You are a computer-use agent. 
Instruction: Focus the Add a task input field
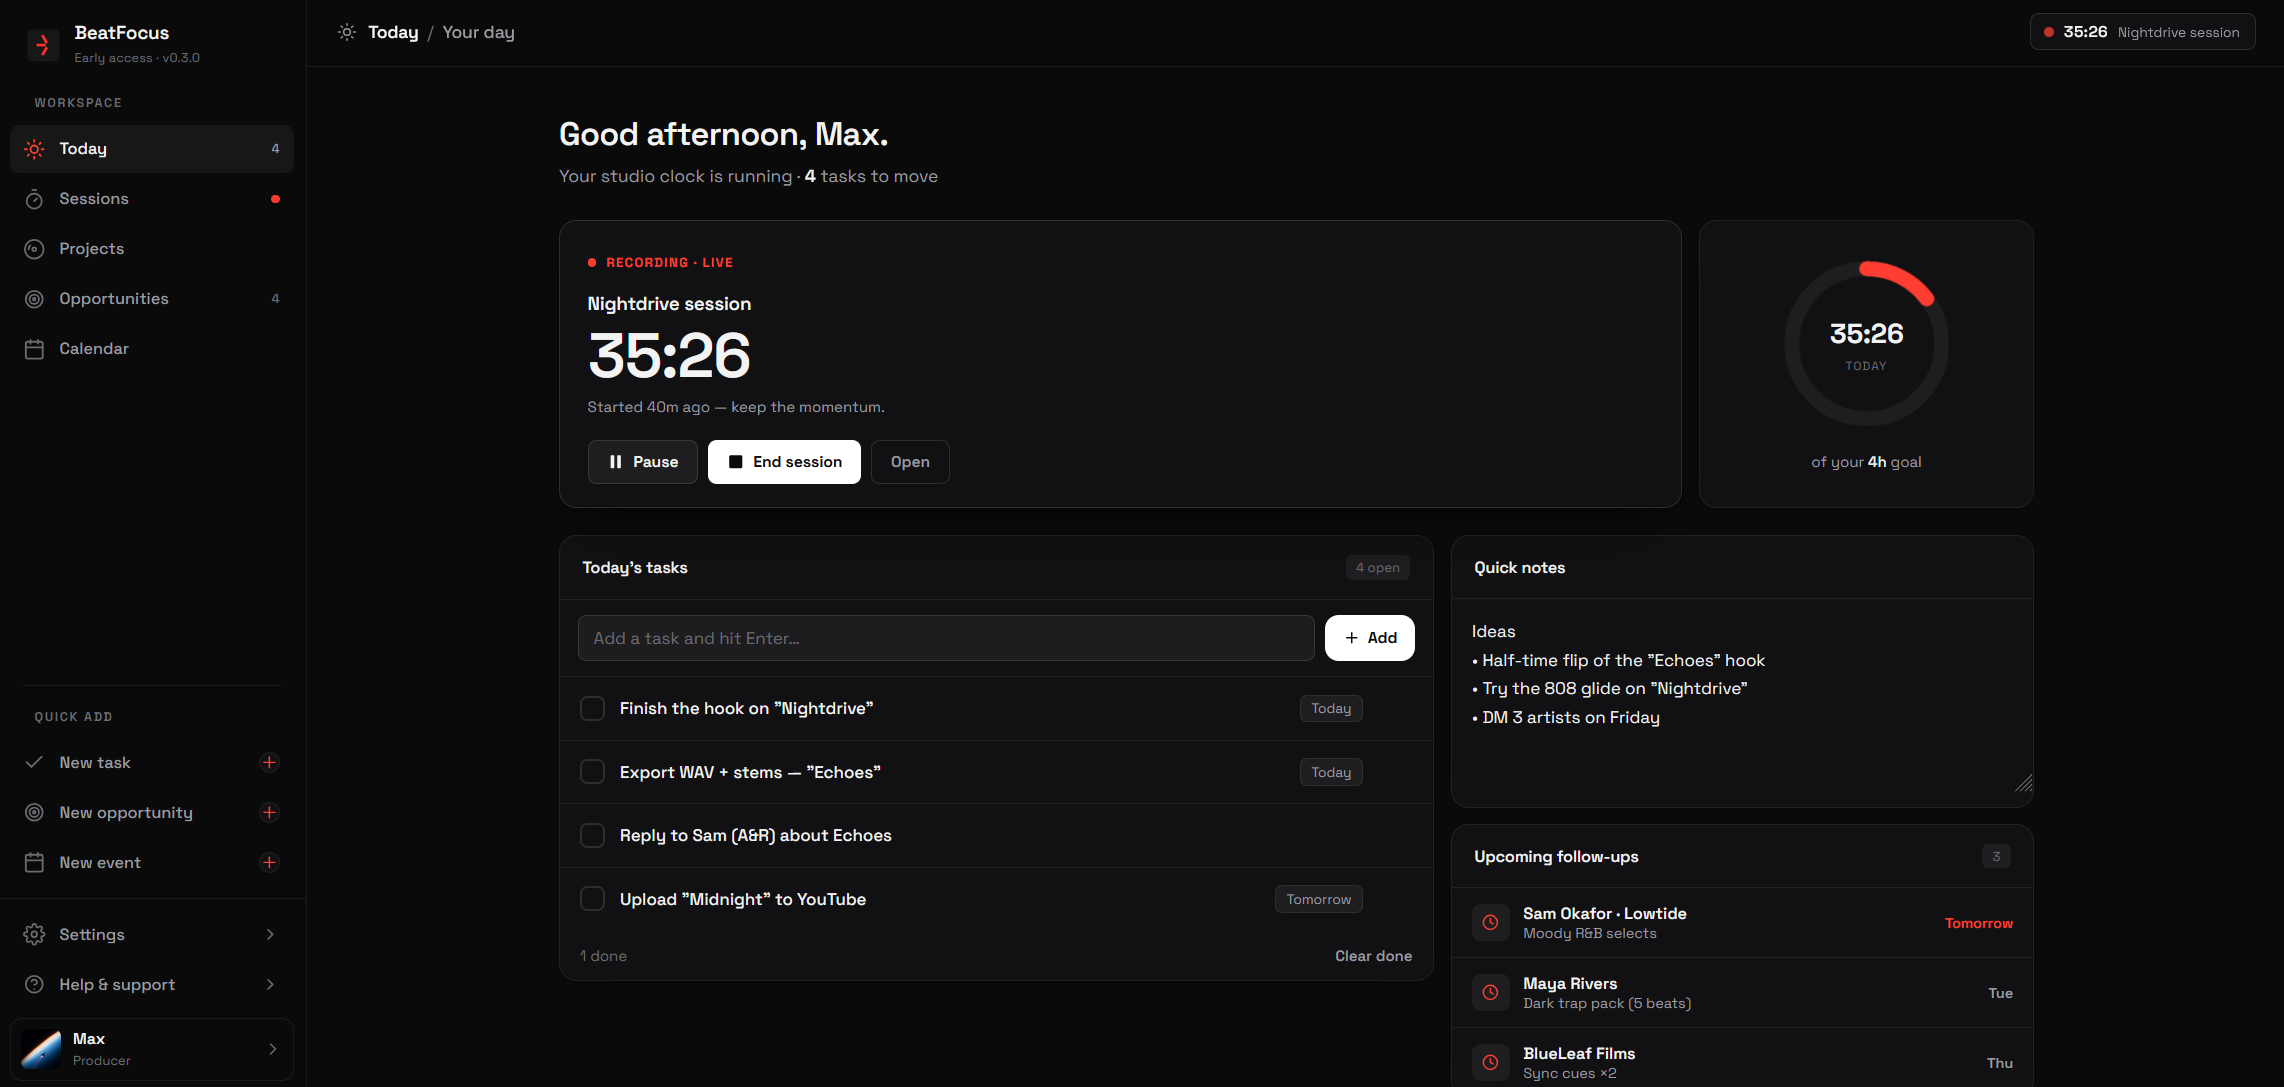point(946,638)
